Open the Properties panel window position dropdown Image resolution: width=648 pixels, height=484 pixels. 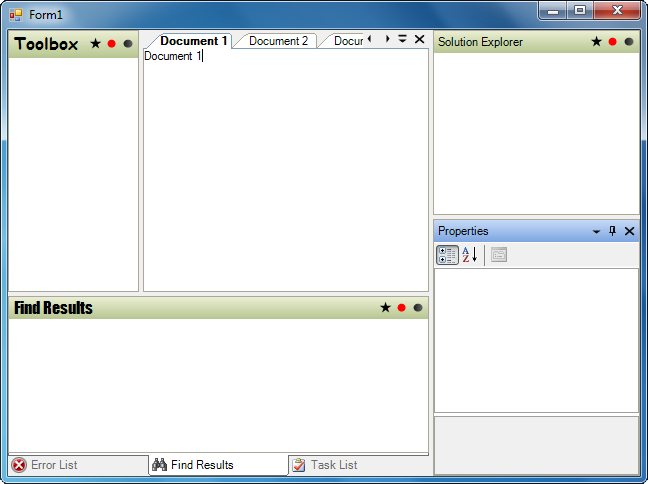pyautogui.click(x=597, y=231)
